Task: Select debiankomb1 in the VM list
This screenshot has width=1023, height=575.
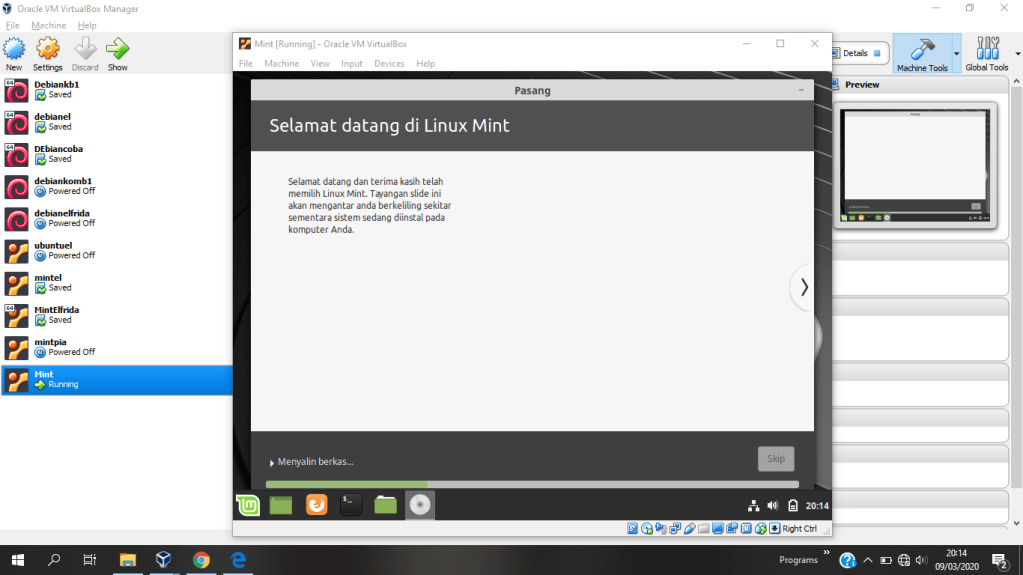Action: pos(62,187)
